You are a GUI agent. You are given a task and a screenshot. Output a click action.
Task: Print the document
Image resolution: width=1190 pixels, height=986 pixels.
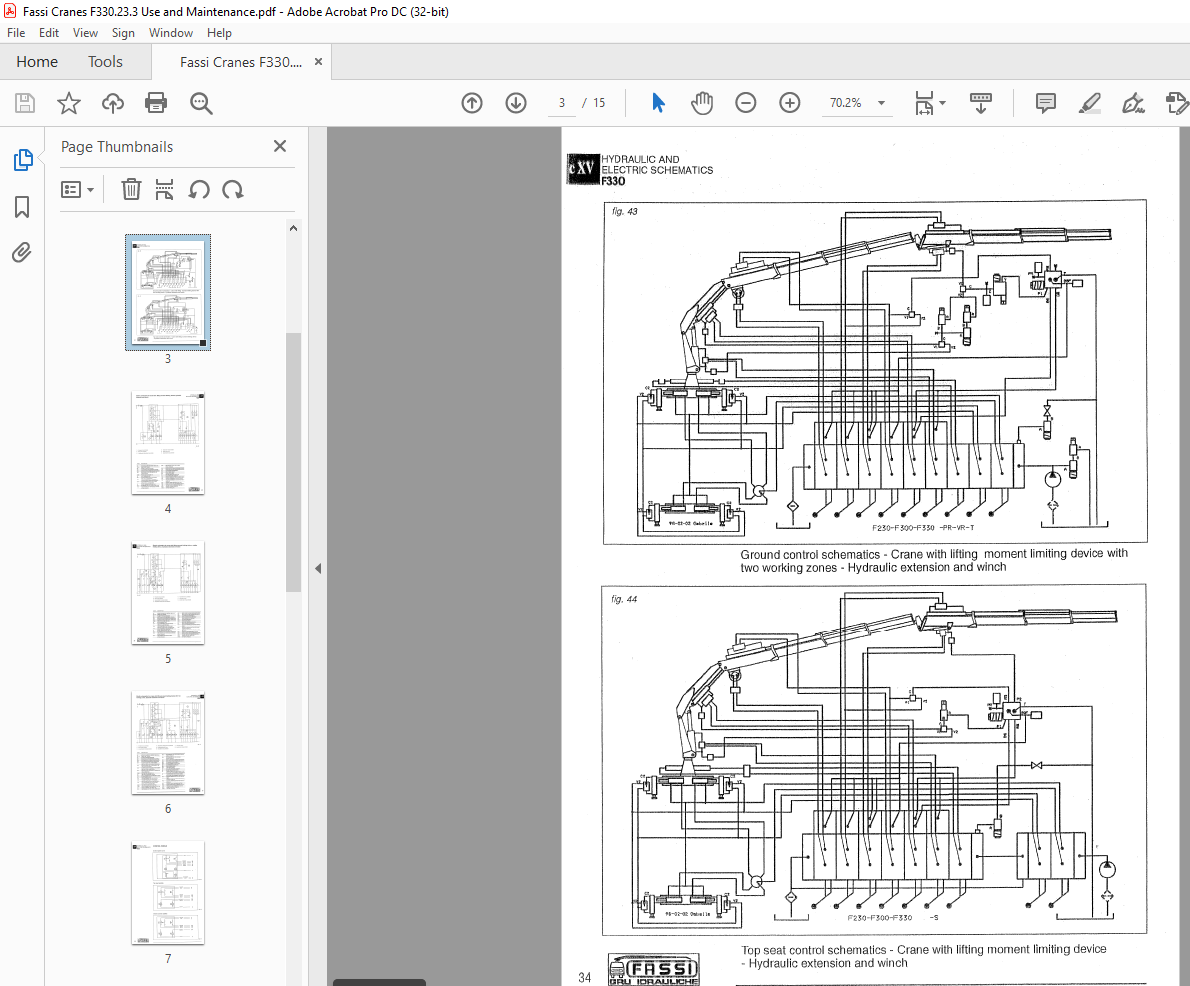point(156,102)
